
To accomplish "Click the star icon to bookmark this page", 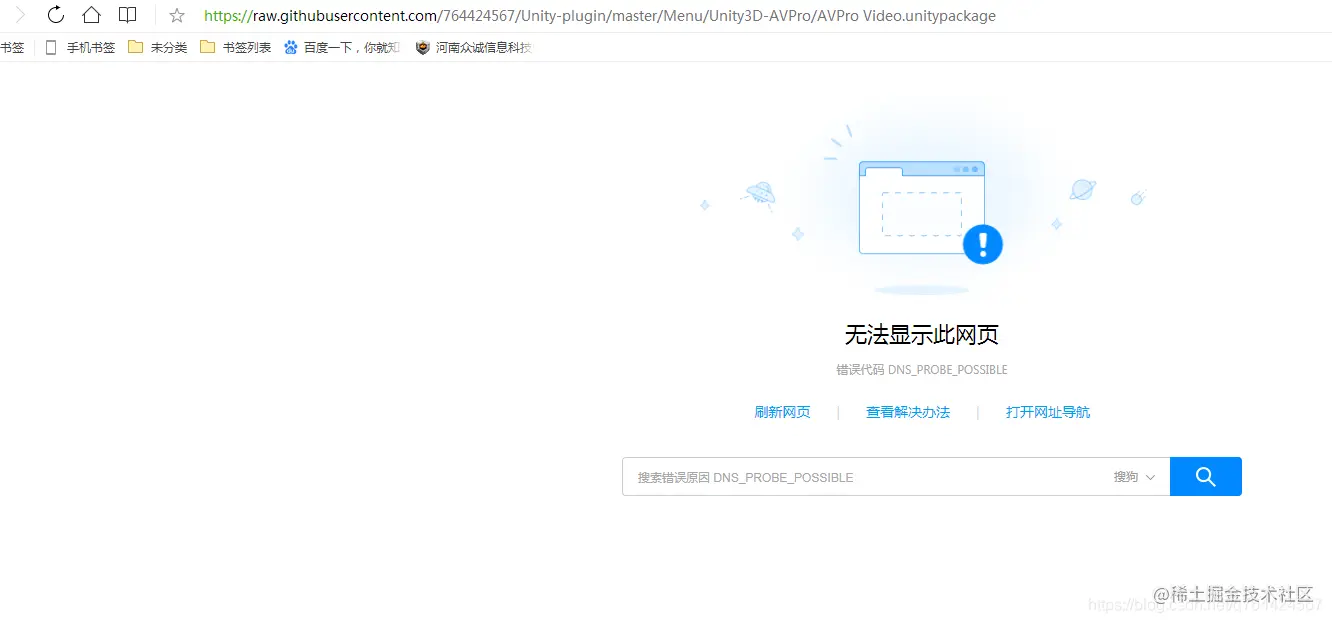I will (x=176, y=15).
